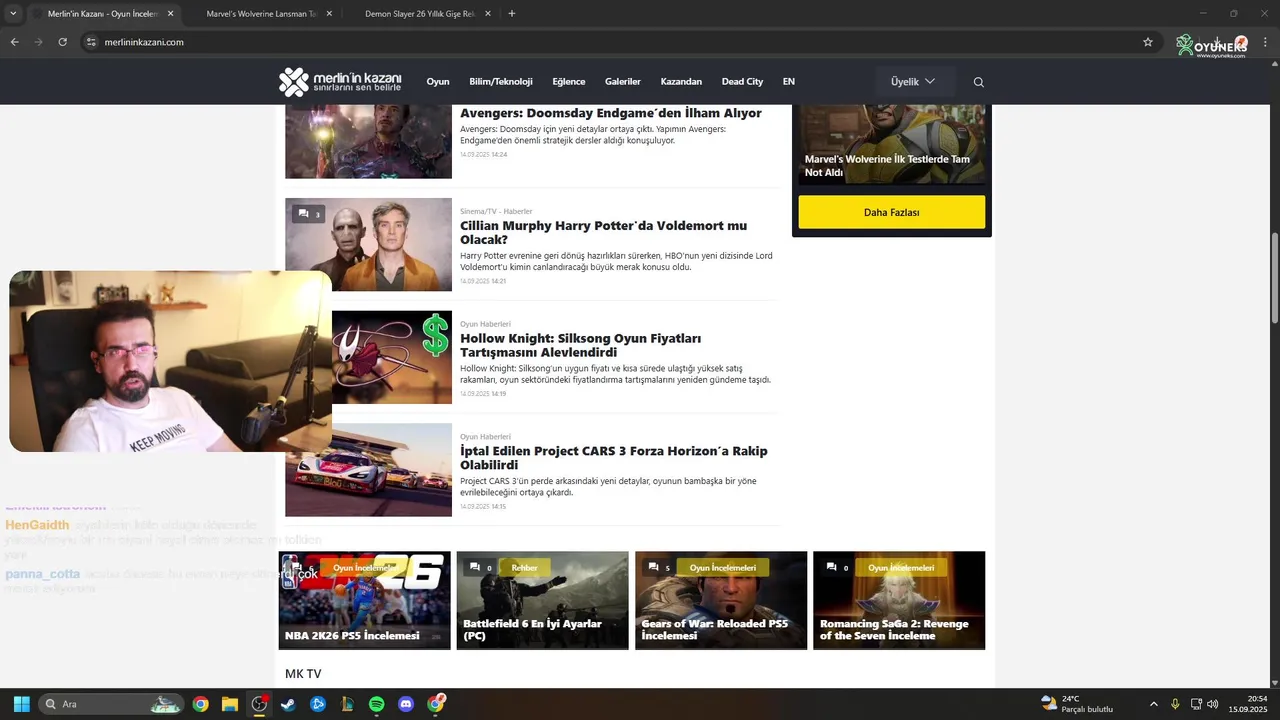Open the Windows Start menu

(21, 704)
